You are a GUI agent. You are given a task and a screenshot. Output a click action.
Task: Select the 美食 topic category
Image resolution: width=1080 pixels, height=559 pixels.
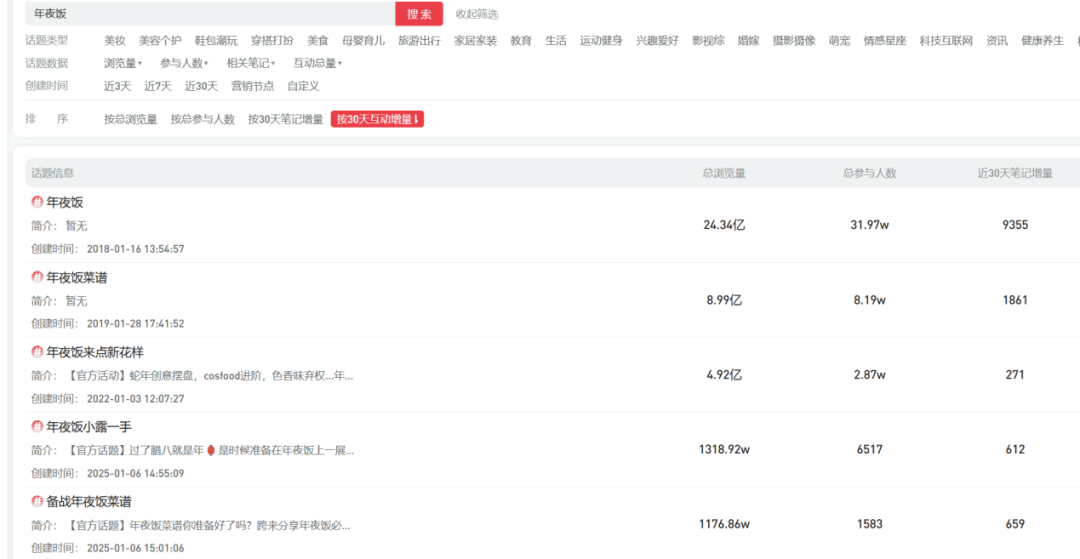pos(317,41)
